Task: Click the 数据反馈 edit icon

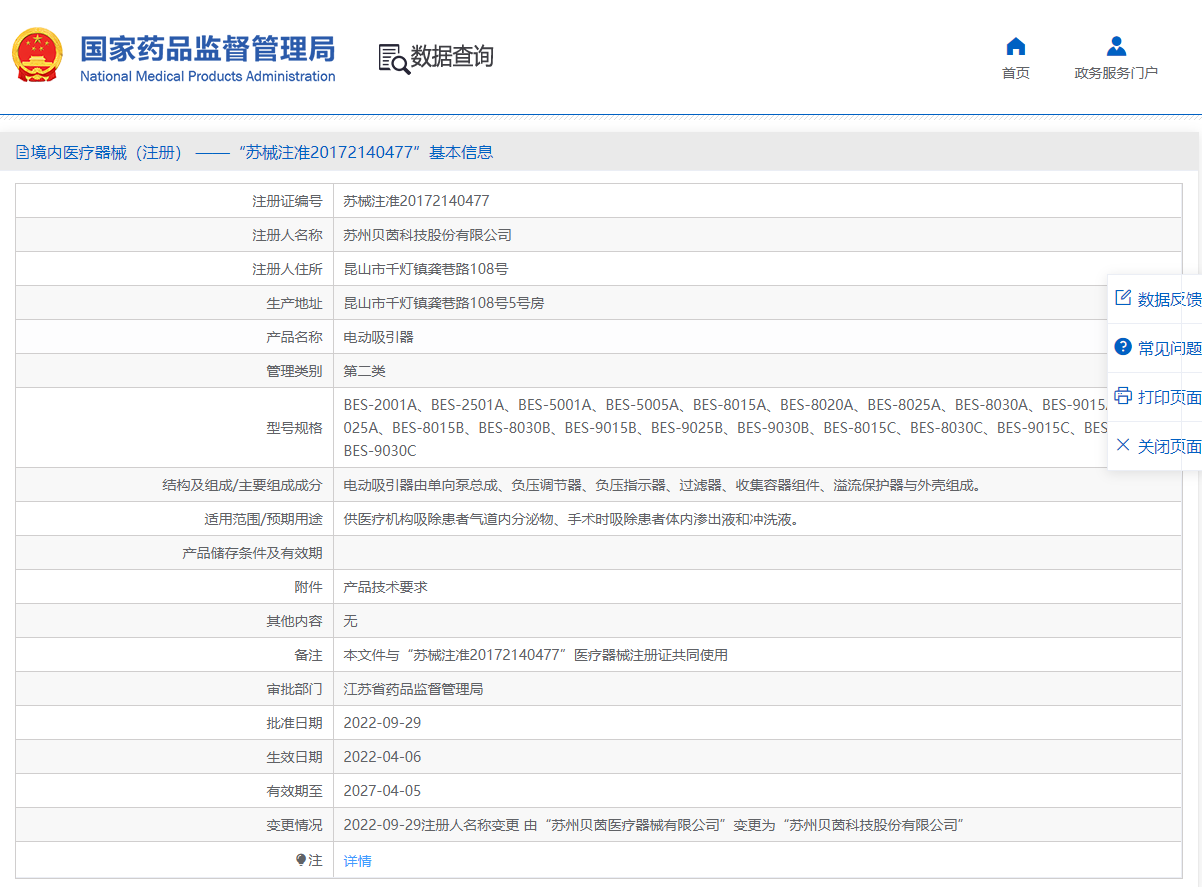Action: pos(1123,298)
